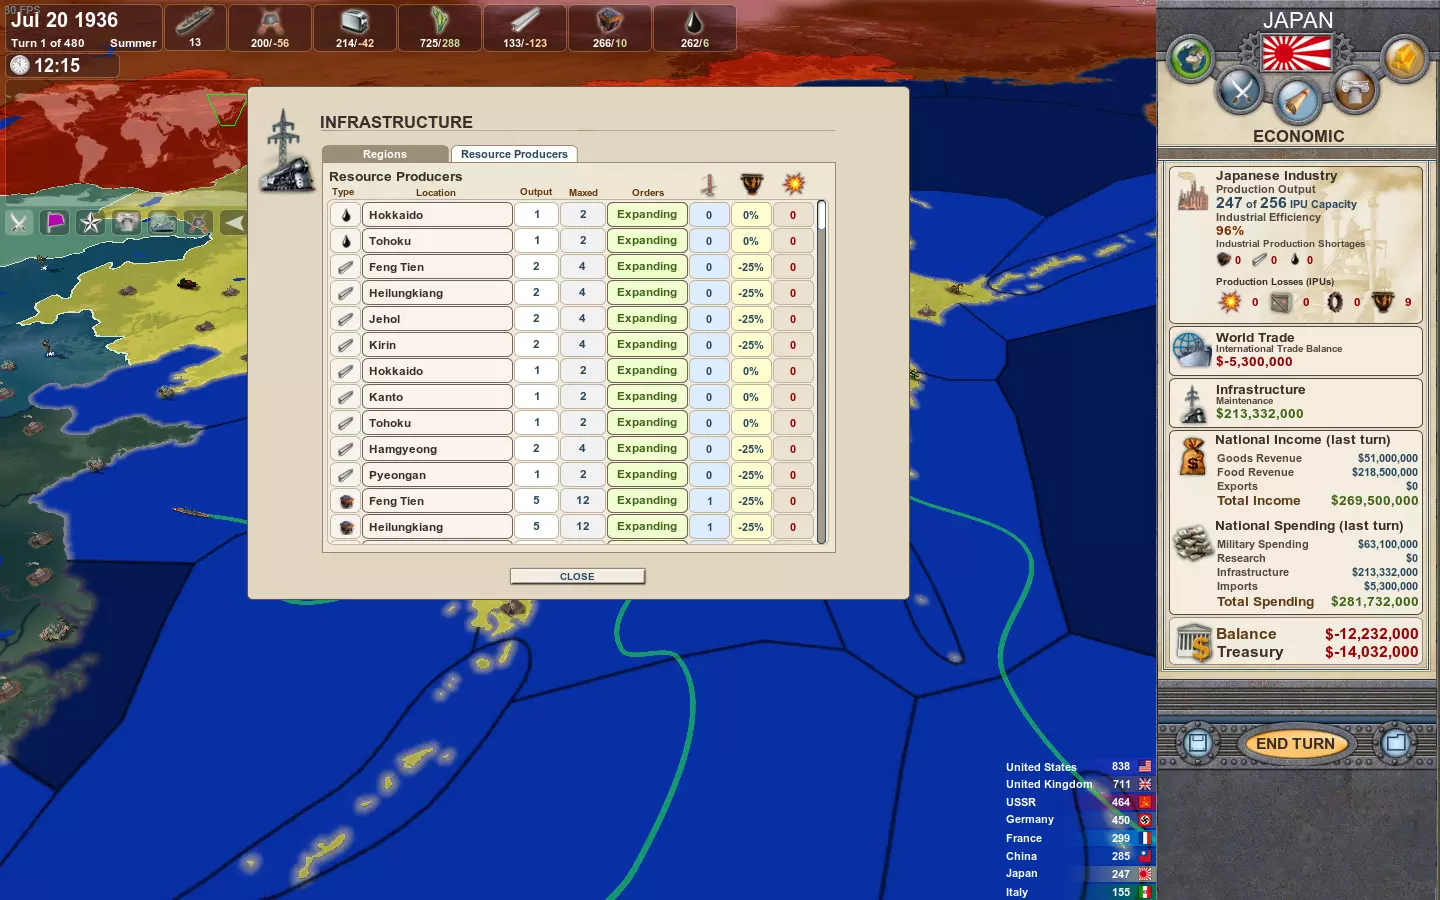The width and height of the screenshot is (1440, 900).
Task: Open the military crossed swords panel
Action: point(1241,92)
